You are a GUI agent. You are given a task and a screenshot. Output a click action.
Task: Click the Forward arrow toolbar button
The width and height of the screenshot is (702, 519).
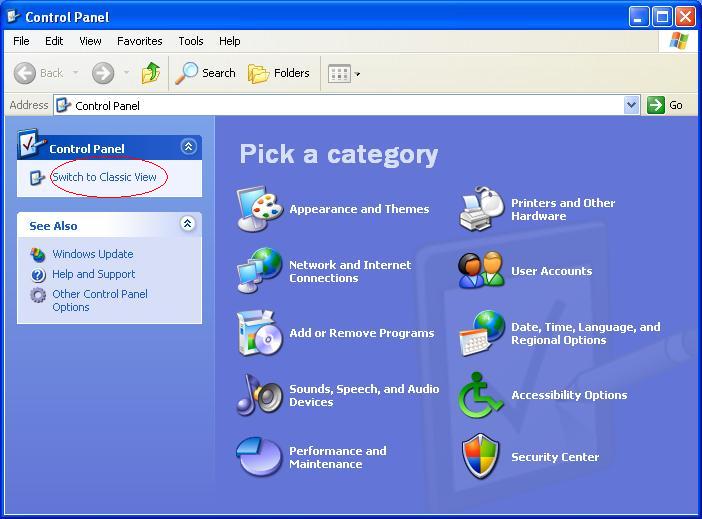click(x=103, y=73)
